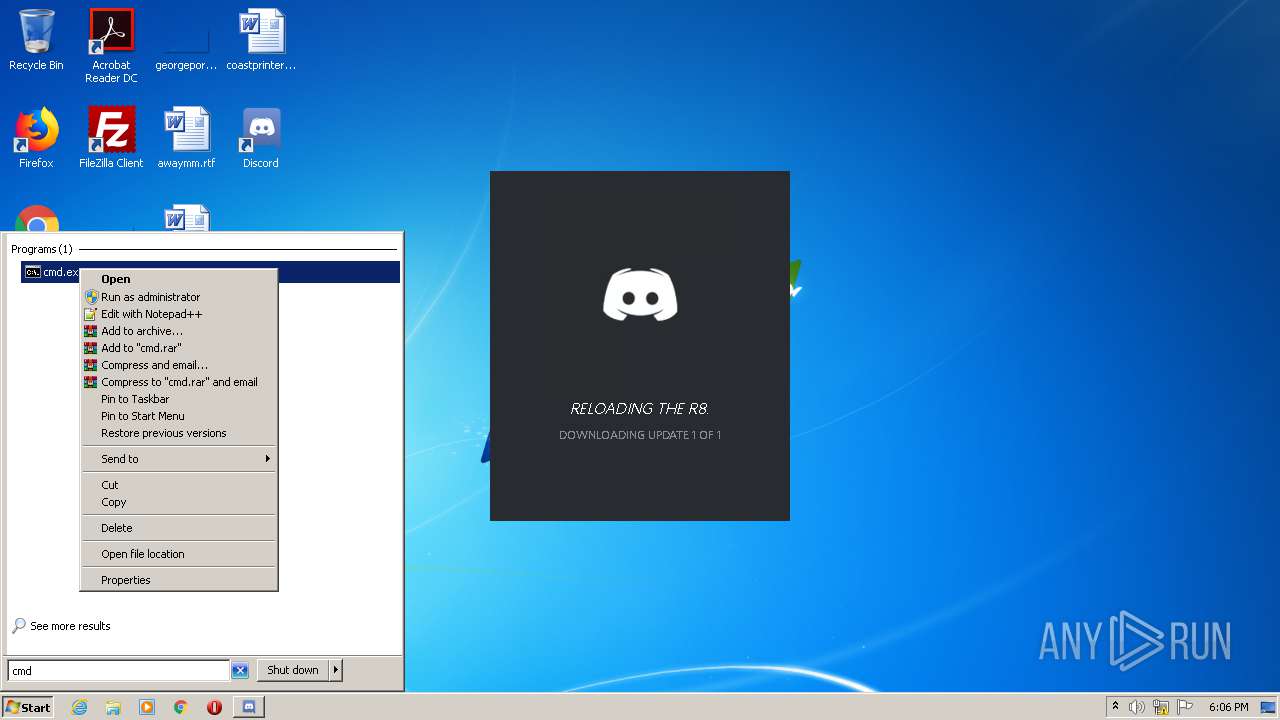
Task: Click the Start button
Action: (x=28, y=707)
